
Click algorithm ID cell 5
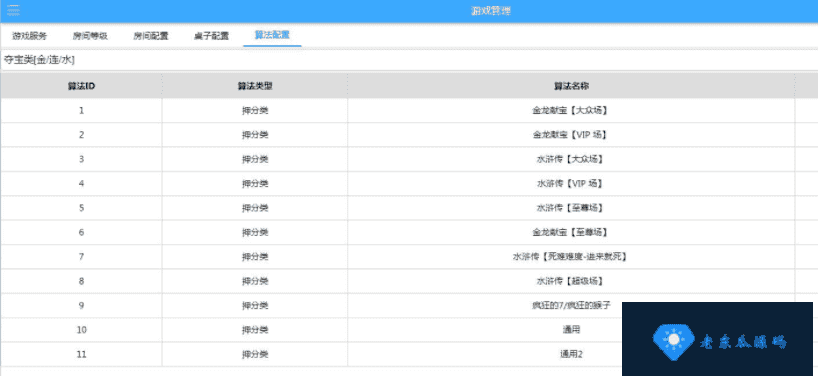(81, 208)
